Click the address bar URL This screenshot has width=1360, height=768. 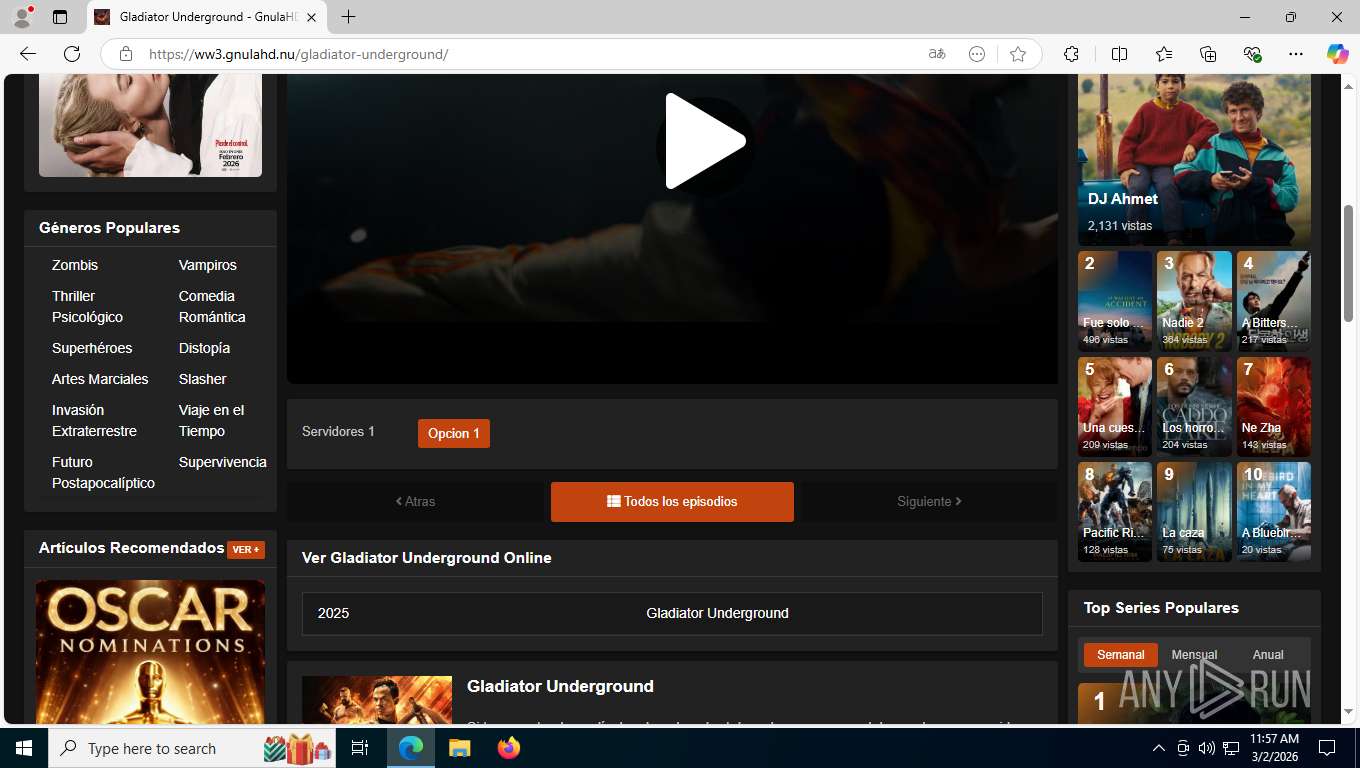click(x=298, y=54)
